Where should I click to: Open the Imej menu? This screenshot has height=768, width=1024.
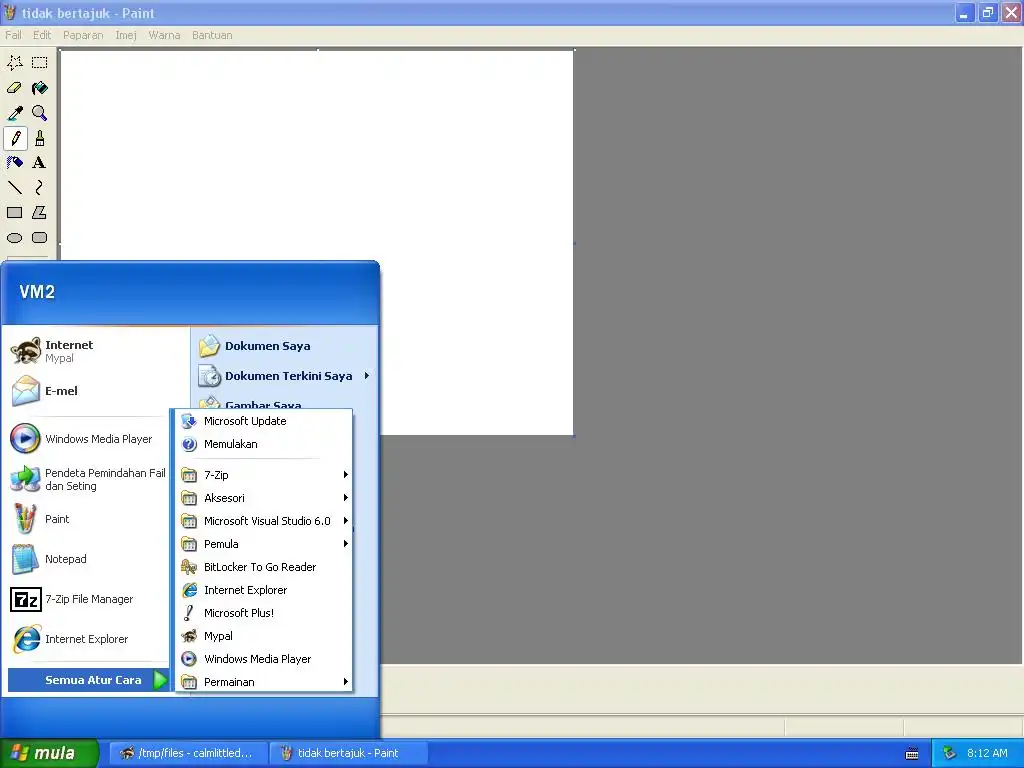click(126, 35)
